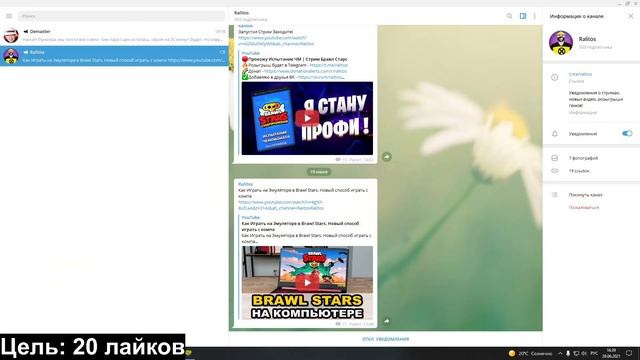Open the taskbar clock and calendar
640x360 pixels.
(x=611, y=353)
